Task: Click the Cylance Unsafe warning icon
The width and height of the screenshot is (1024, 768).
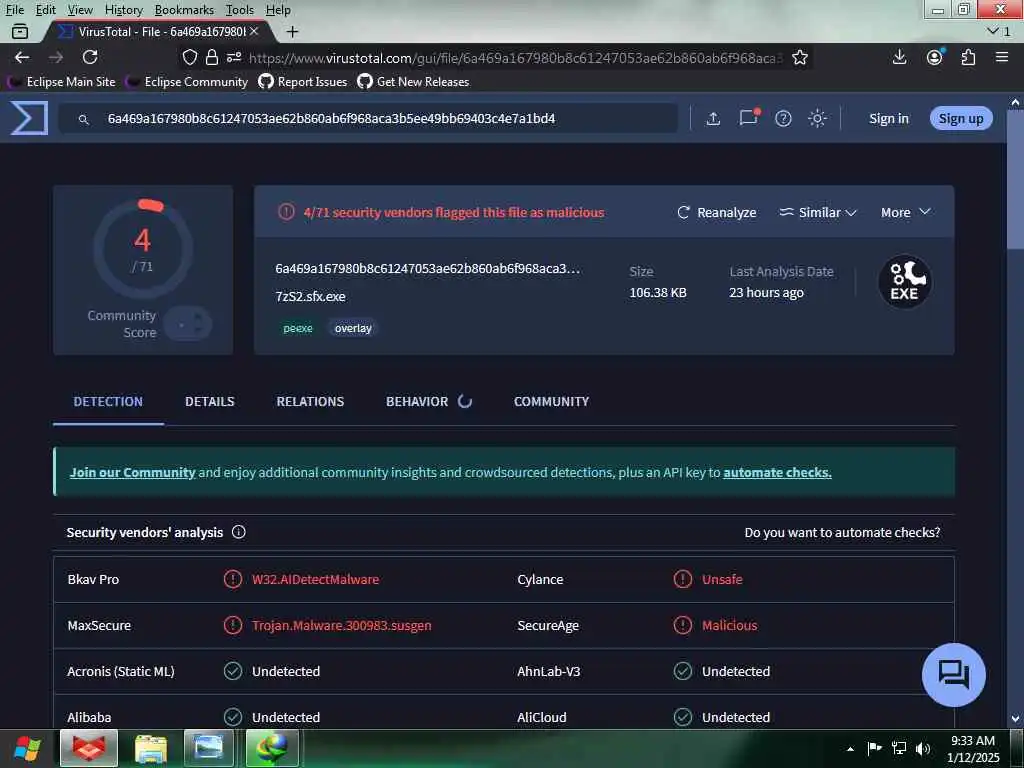Action: pos(682,579)
